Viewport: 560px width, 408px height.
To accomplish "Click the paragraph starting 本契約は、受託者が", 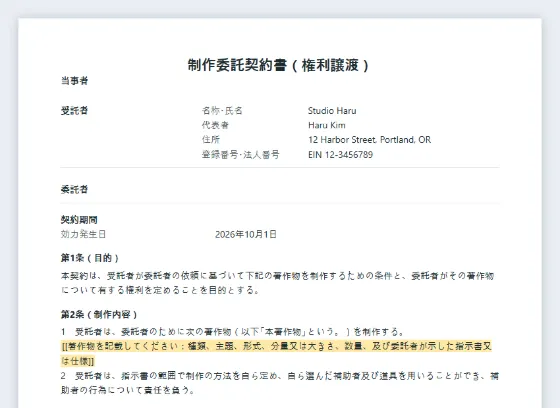I will (278, 283).
